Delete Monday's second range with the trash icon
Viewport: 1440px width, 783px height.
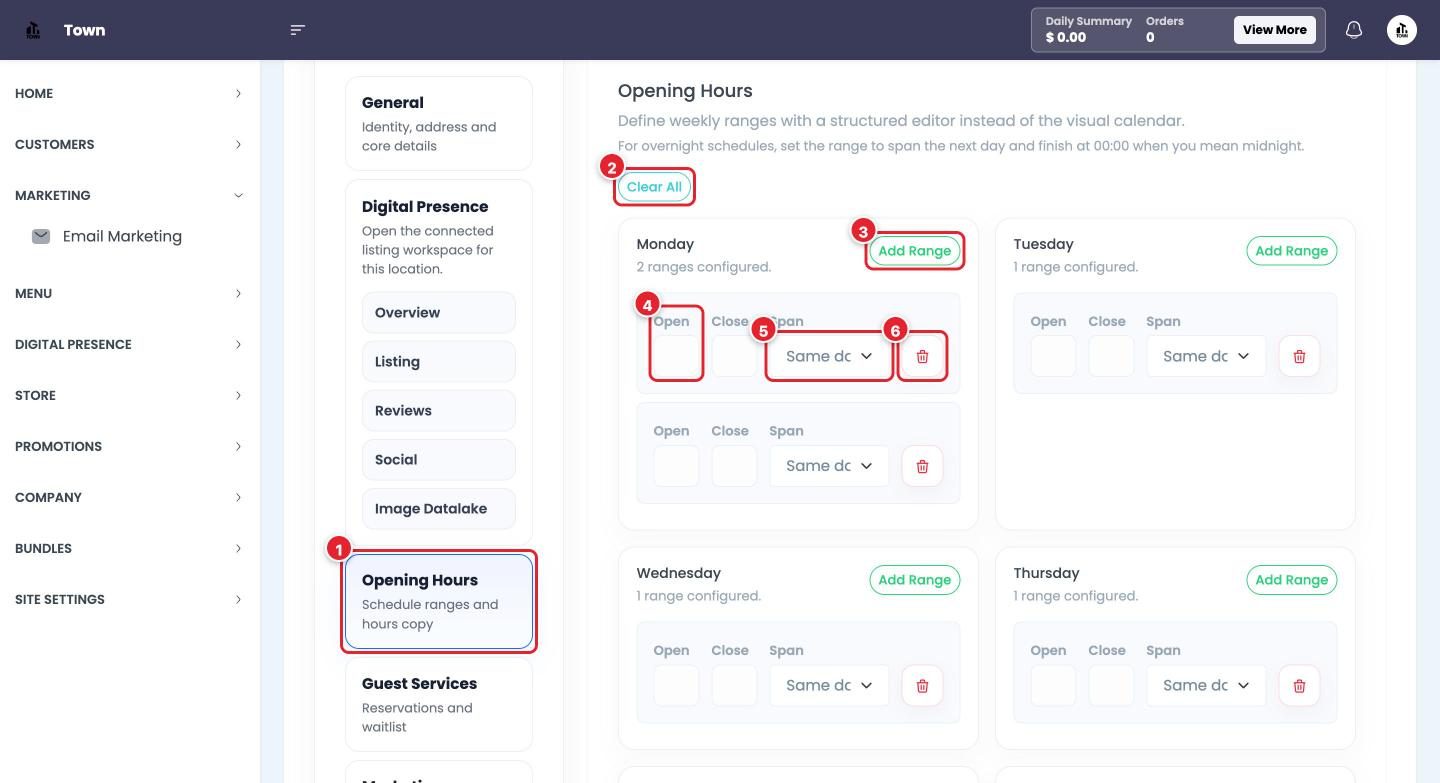pos(922,466)
